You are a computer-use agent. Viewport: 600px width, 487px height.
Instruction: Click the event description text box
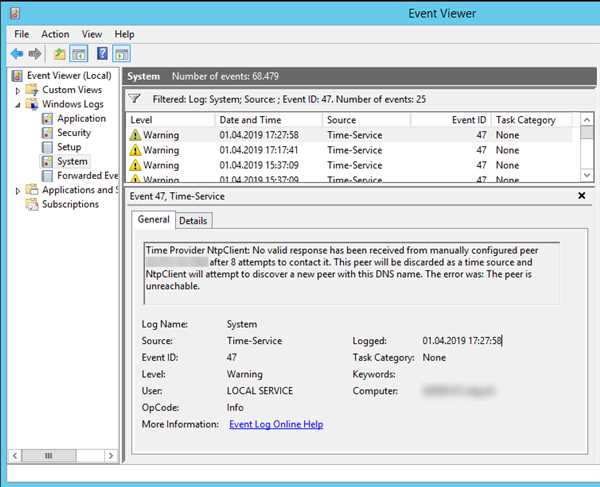352,273
